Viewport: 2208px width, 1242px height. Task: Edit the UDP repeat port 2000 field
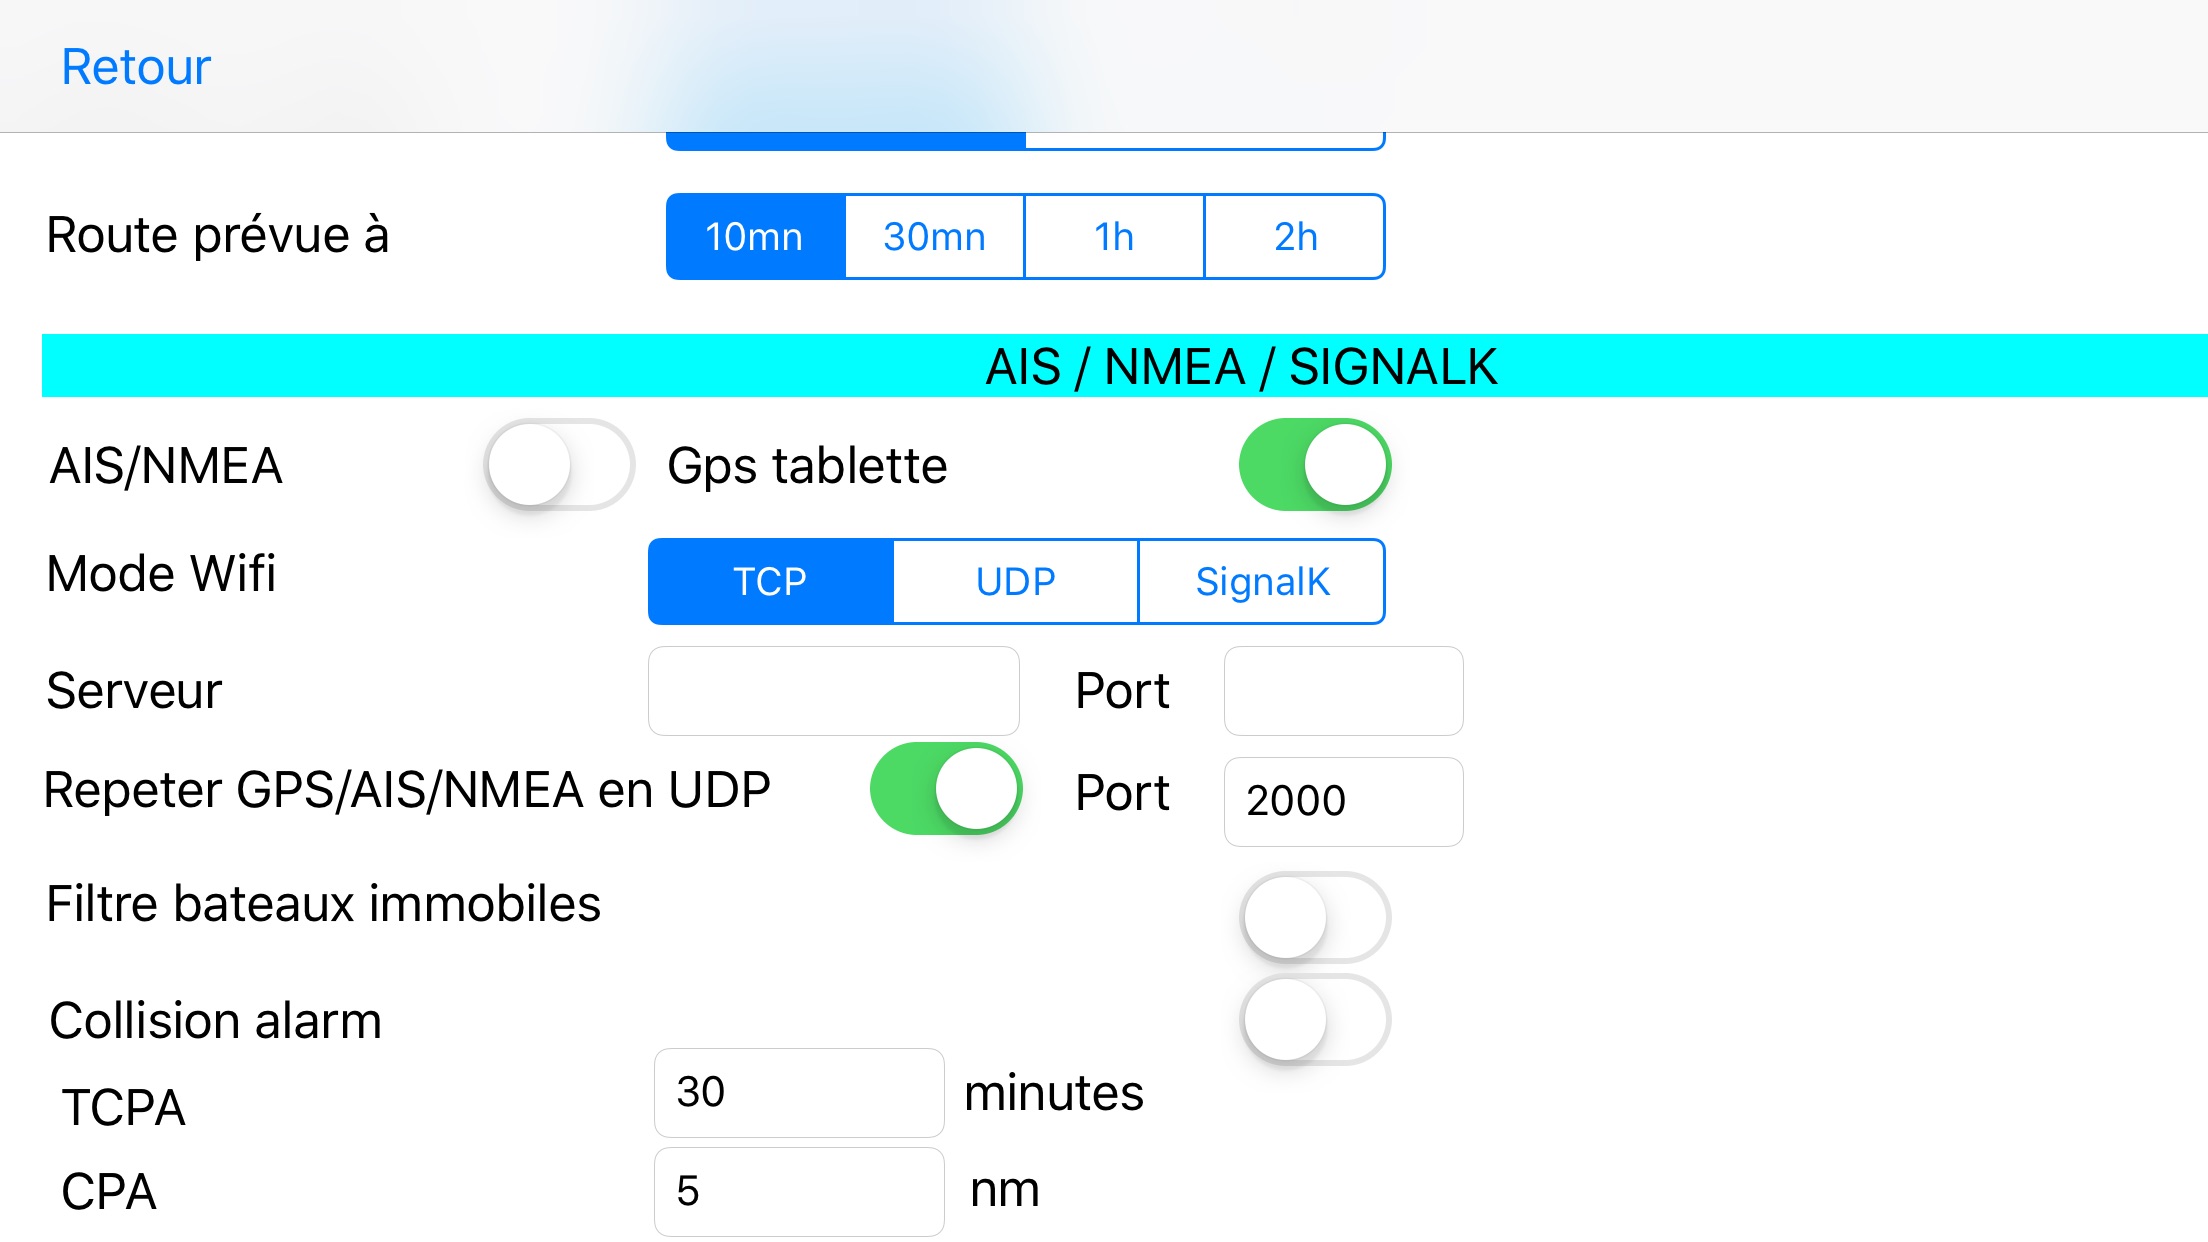(x=1344, y=802)
